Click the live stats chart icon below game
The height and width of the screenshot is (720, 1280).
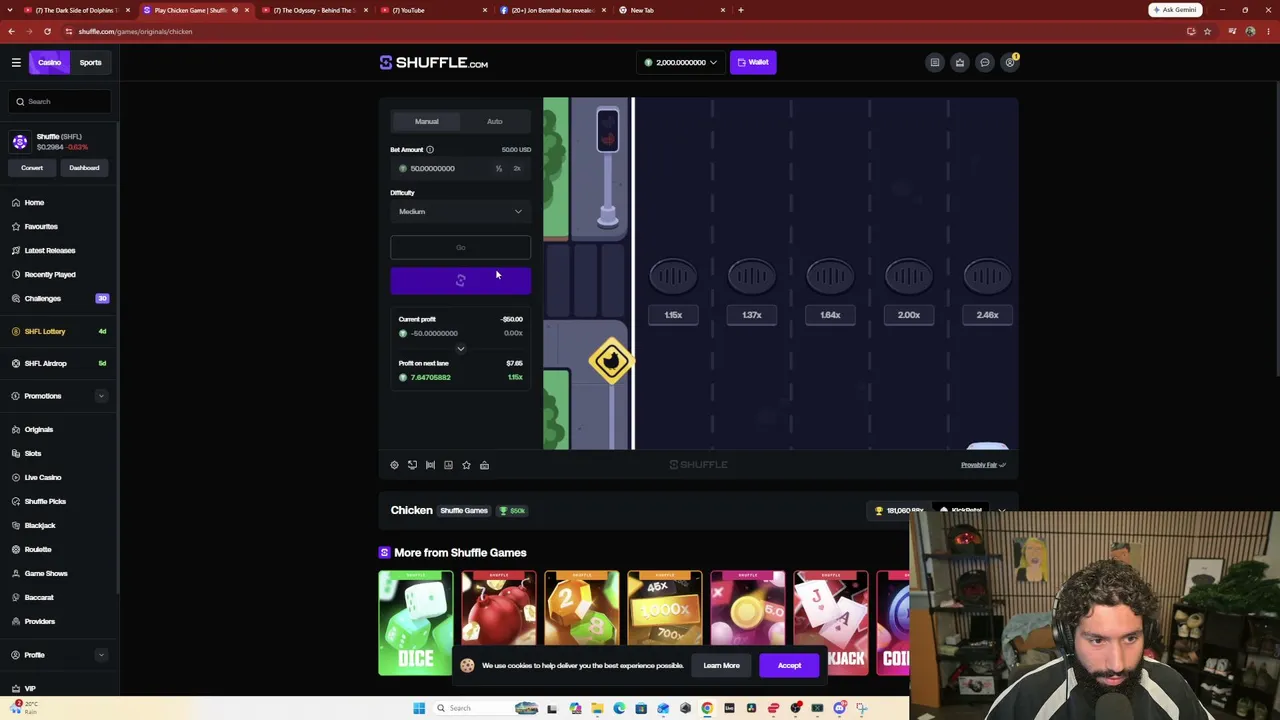(x=448, y=465)
